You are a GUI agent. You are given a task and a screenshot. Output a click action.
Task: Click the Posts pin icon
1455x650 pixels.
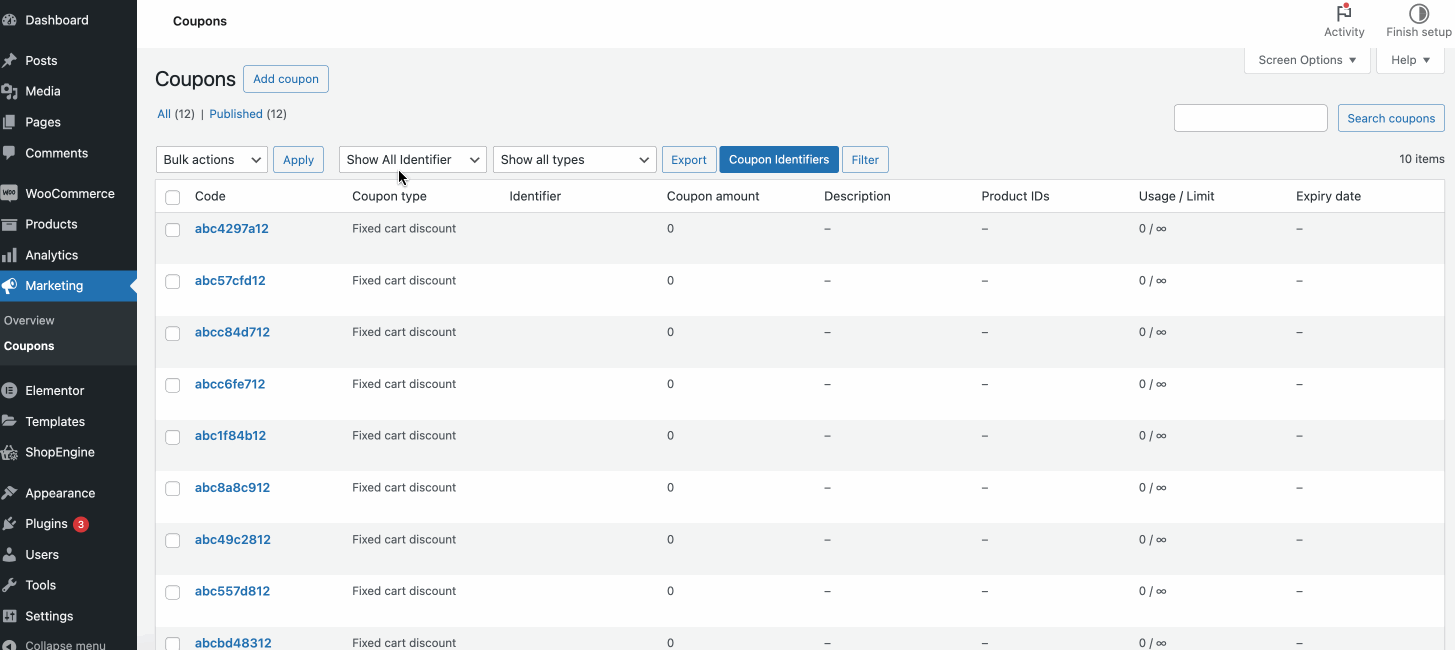[x=9, y=61]
